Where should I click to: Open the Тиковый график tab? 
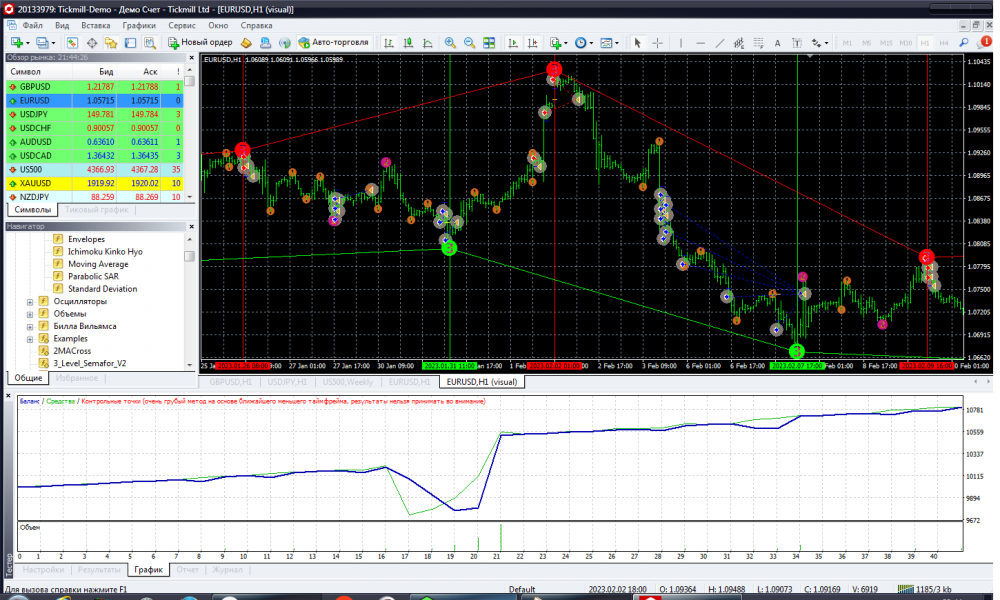point(96,210)
